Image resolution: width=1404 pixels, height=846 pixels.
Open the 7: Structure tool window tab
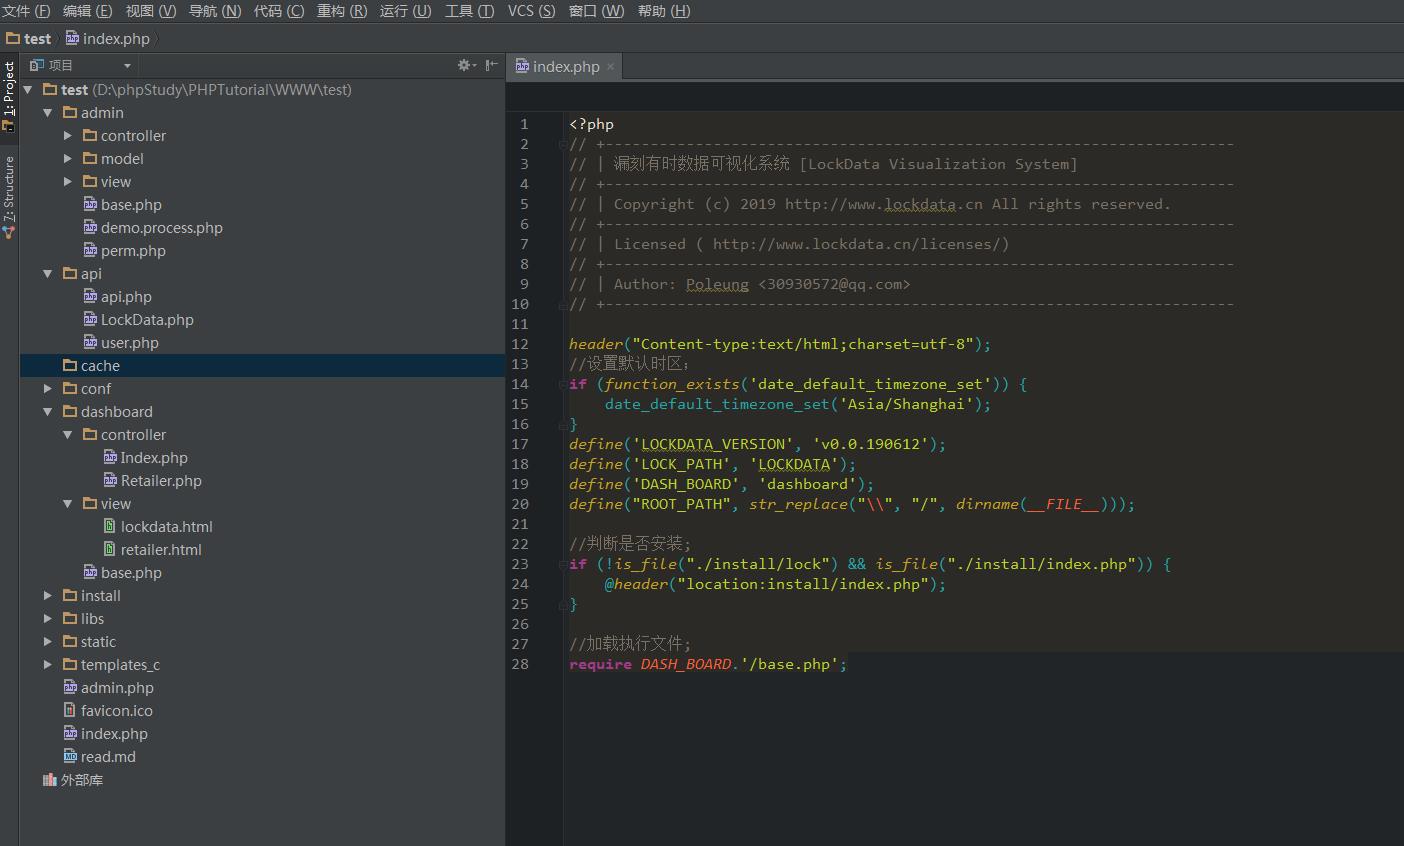9,197
